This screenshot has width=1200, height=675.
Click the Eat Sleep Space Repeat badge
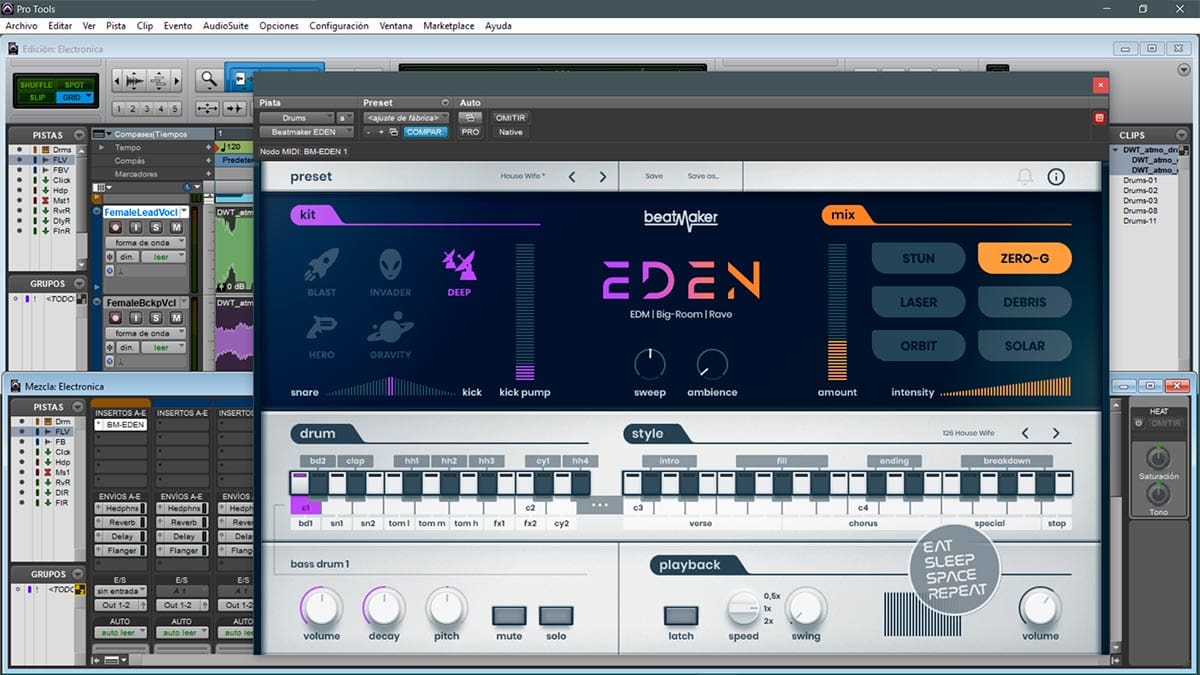[x=955, y=569]
